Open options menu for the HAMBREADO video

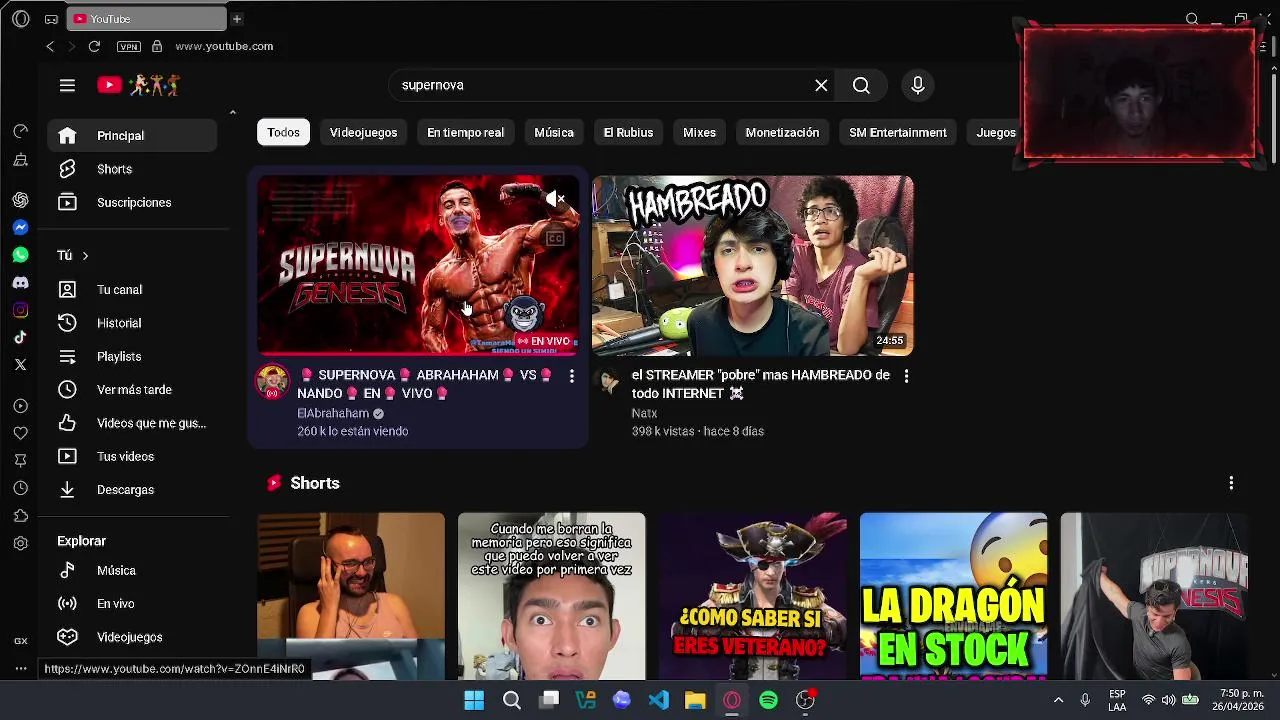(906, 376)
